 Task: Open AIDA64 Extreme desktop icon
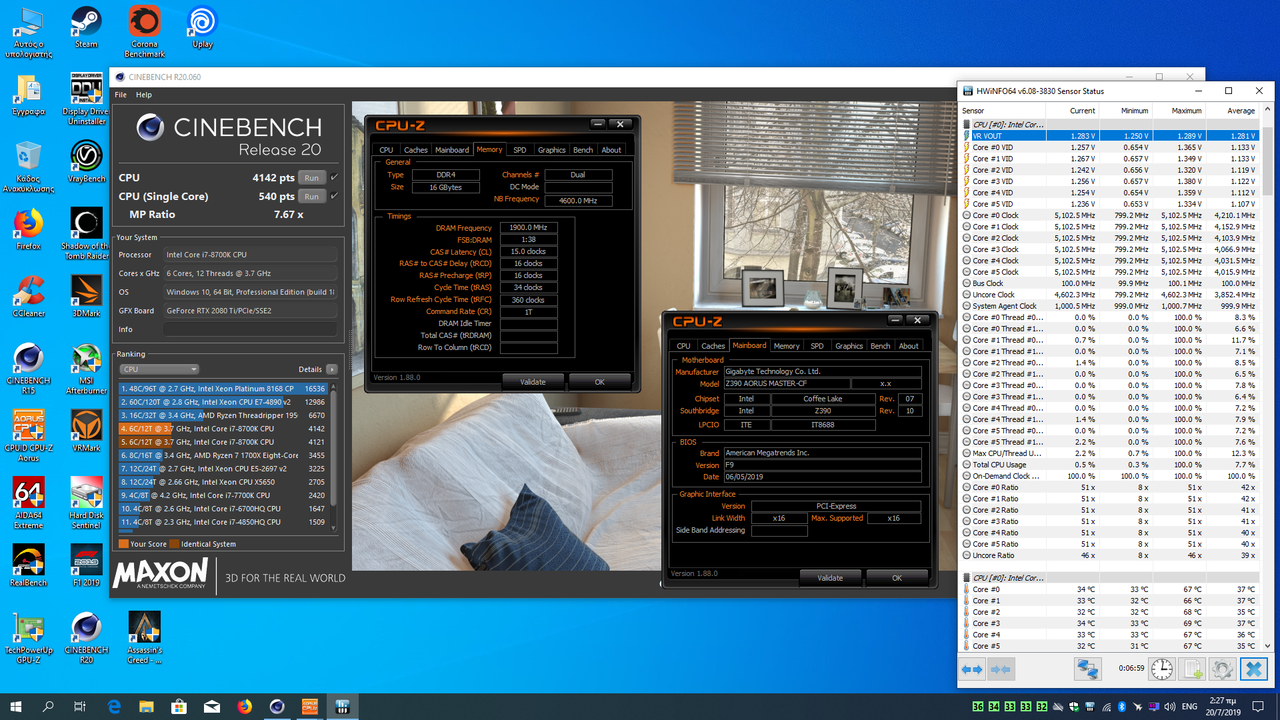29,504
